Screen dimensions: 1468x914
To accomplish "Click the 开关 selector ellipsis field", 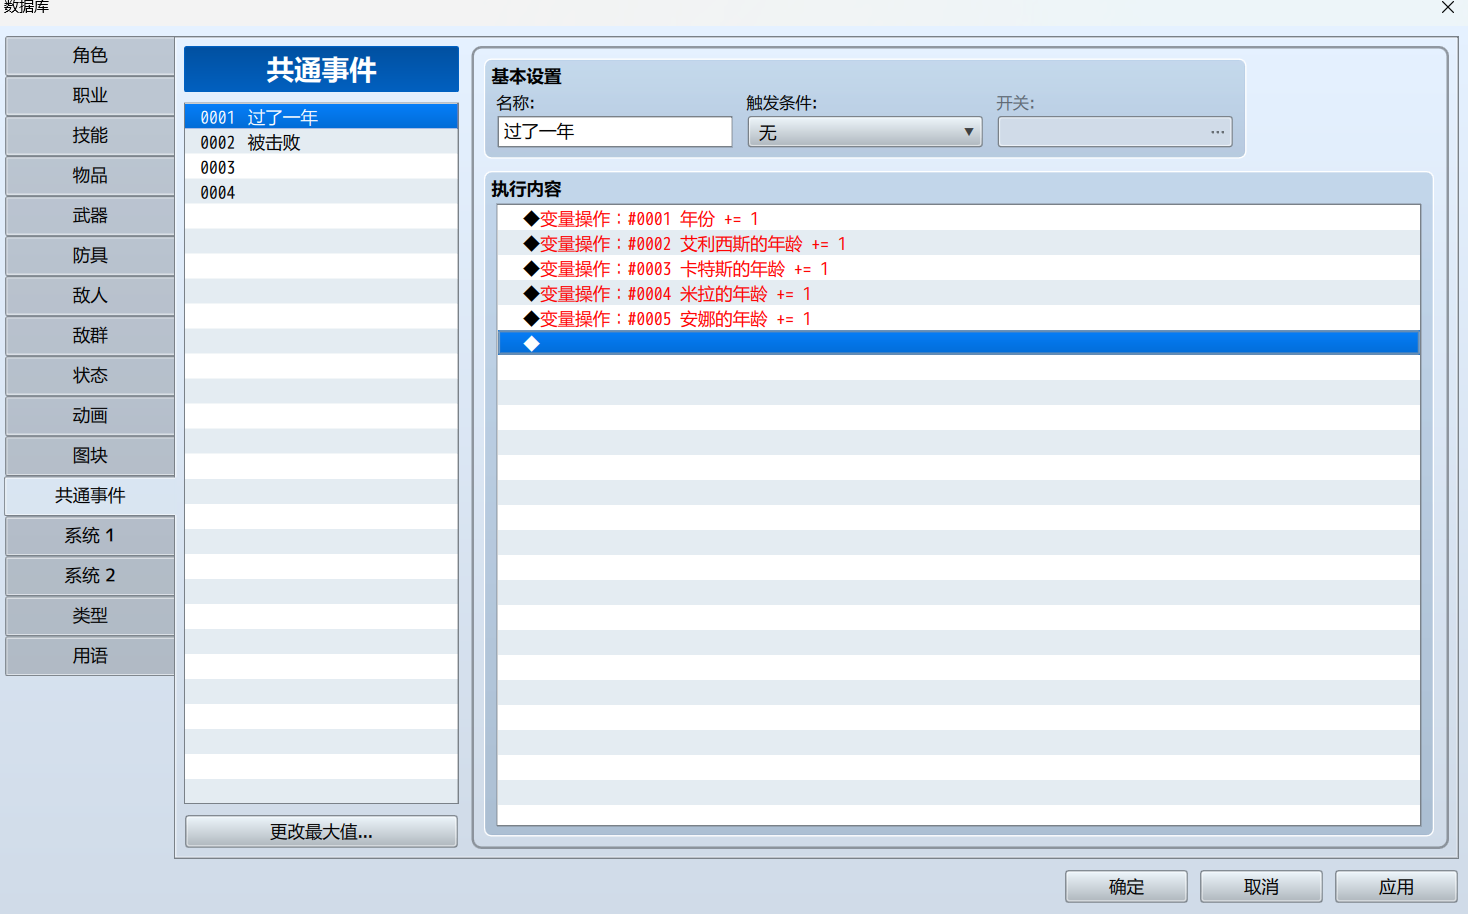I will coord(1115,132).
